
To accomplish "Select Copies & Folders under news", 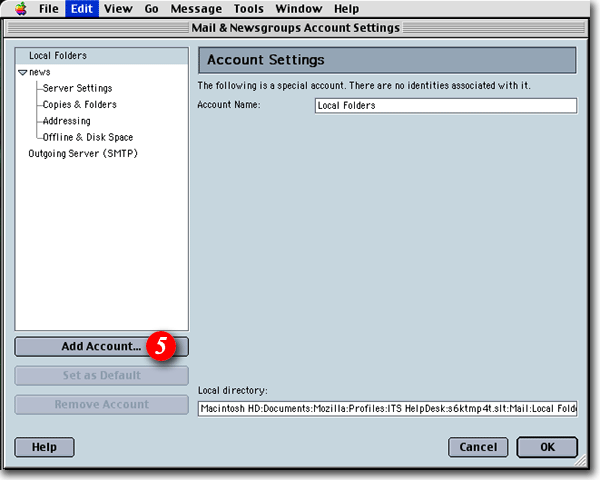I will (79, 105).
